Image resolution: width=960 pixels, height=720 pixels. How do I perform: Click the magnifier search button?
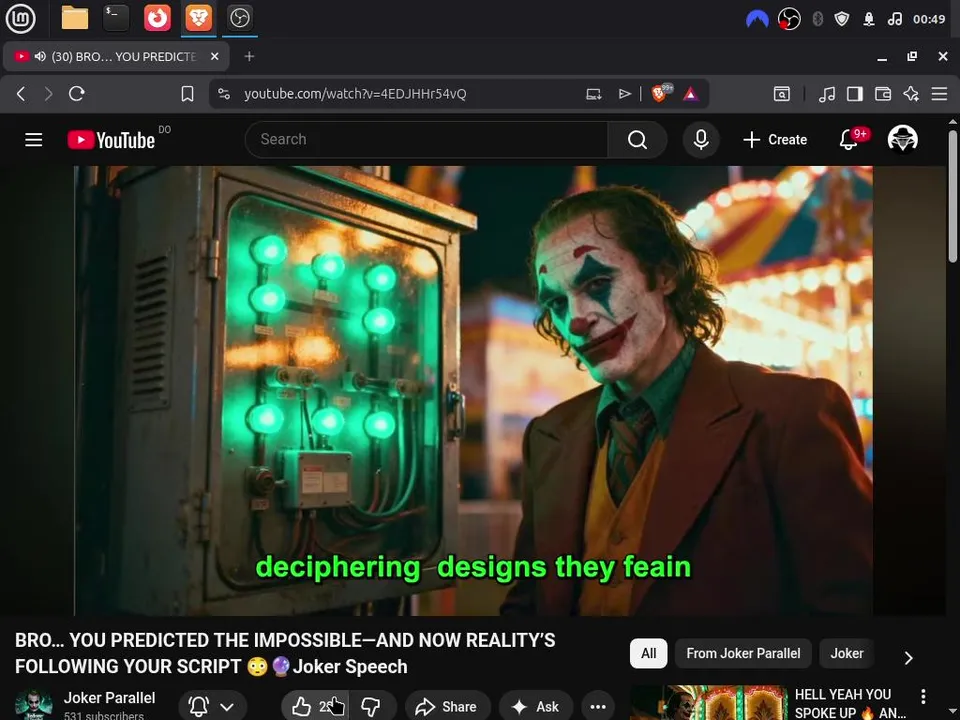tap(637, 140)
